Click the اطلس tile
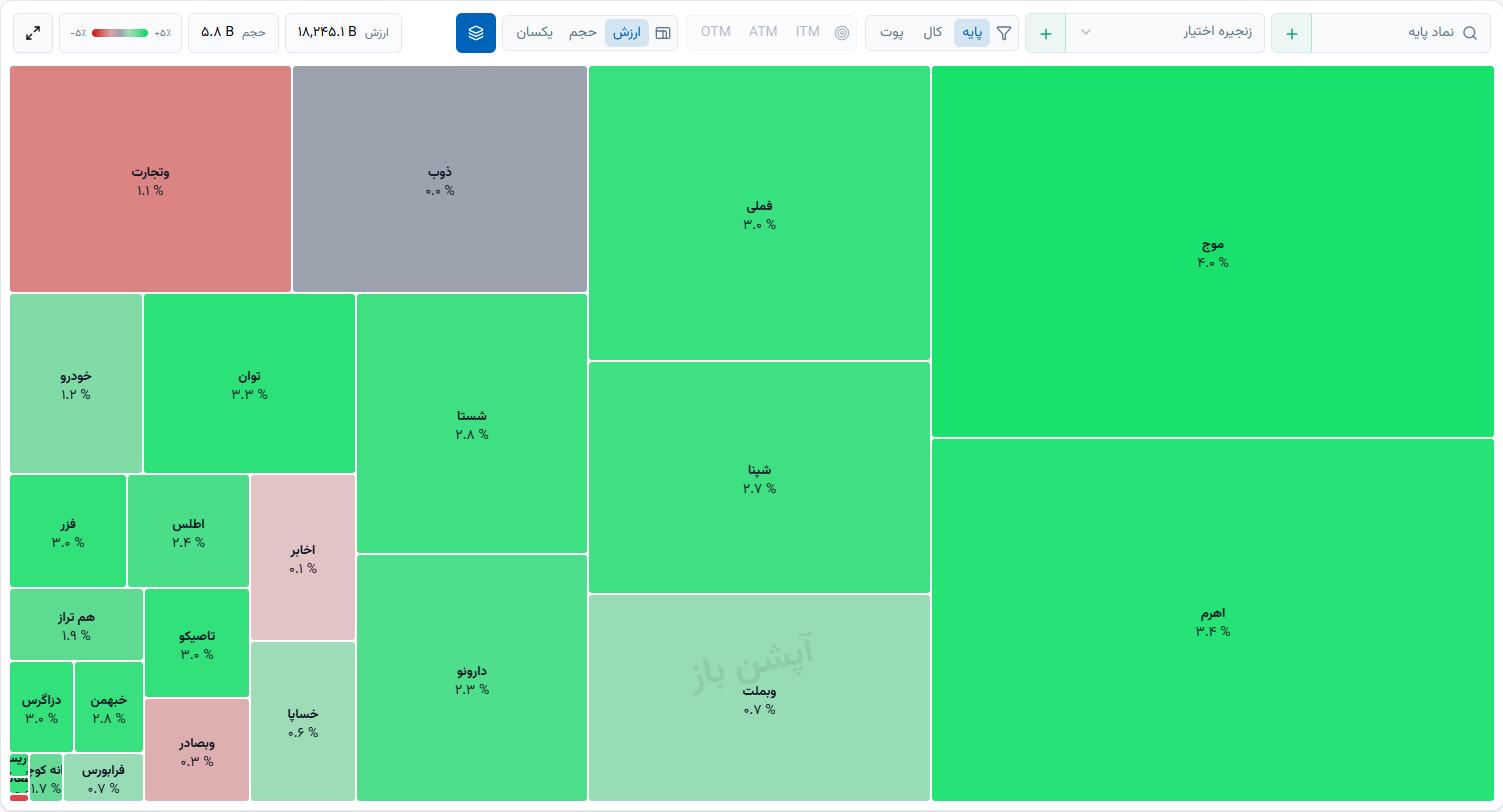Viewport: 1503px width, 812px height. click(x=188, y=531)
